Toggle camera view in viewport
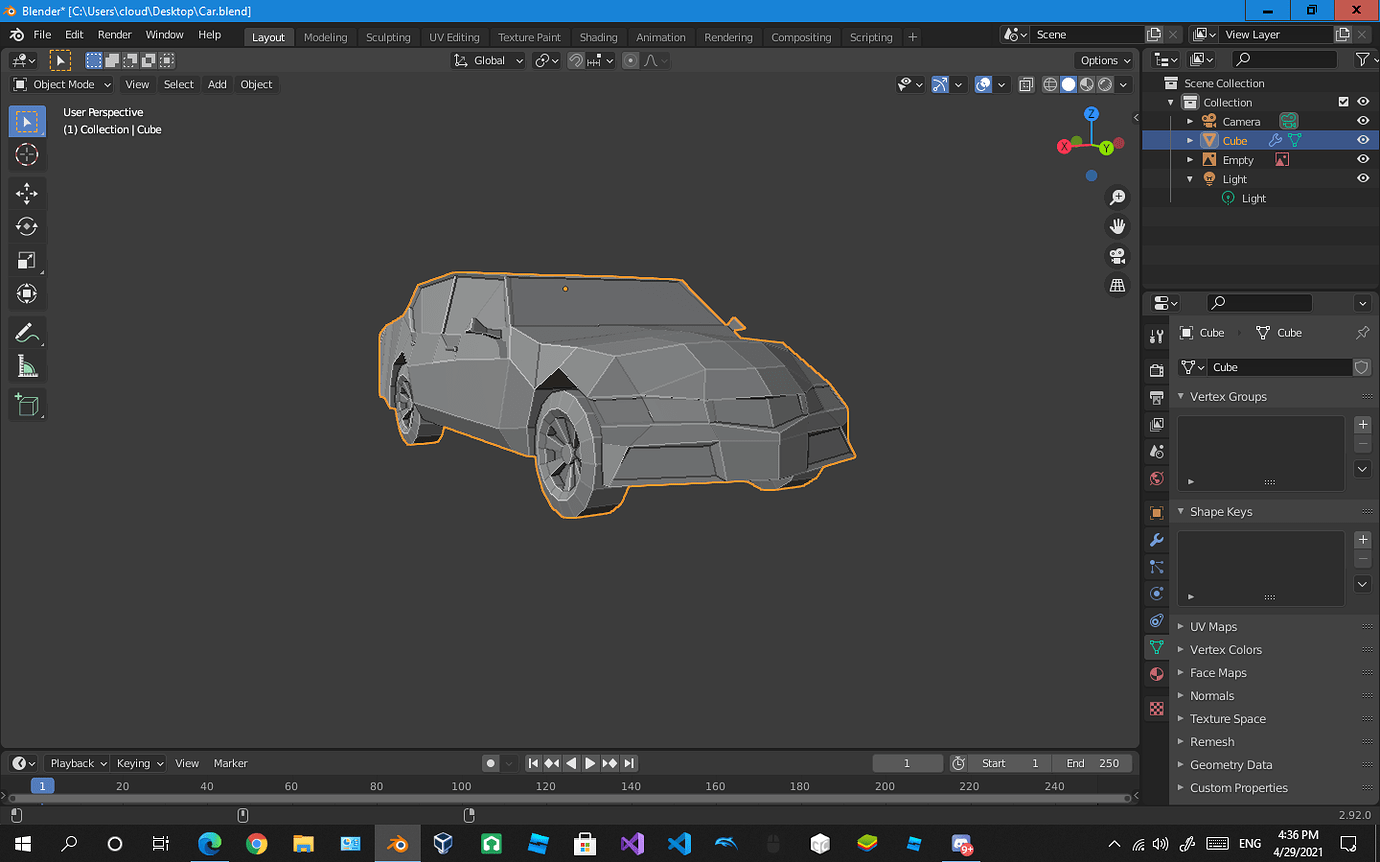1380x862 pixels. (x=1117, y=256)
